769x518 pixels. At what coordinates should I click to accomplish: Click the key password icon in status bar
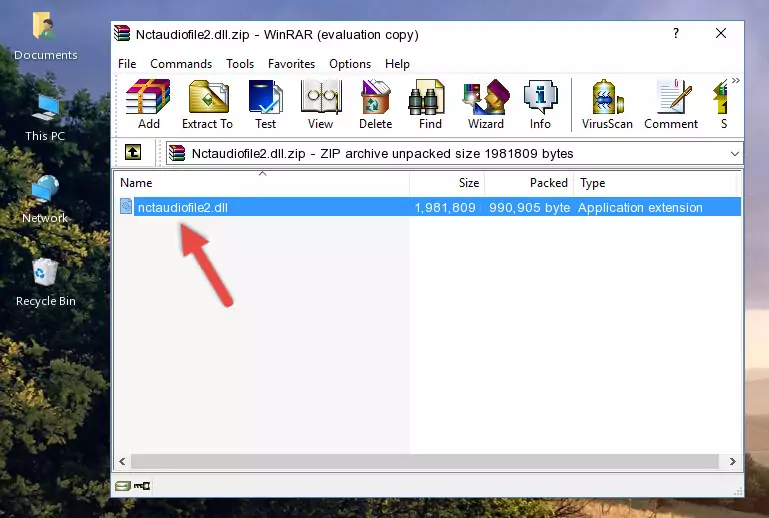(142, 486)
